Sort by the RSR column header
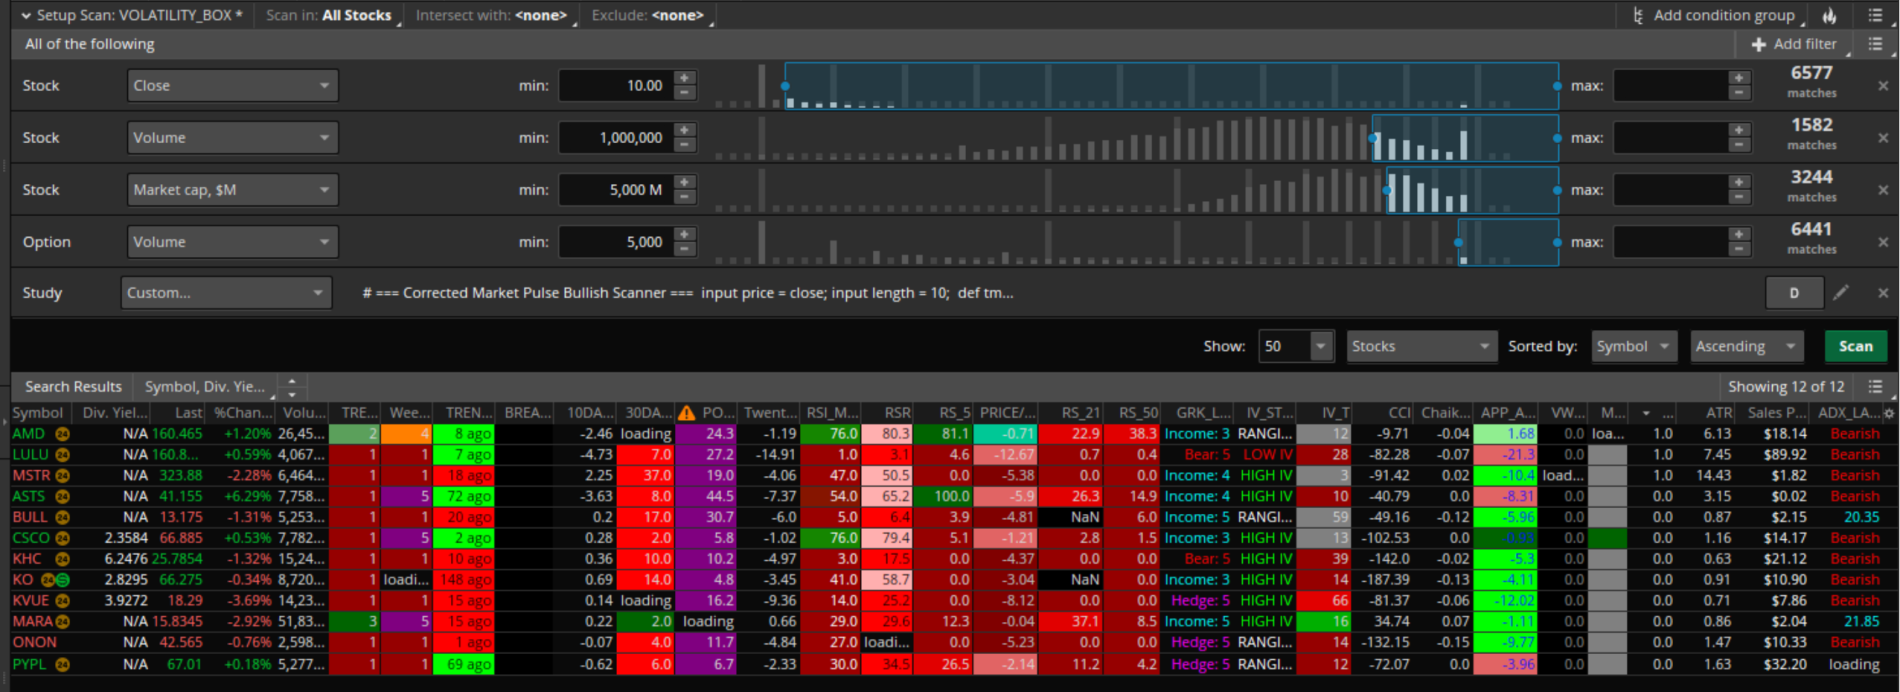This screenshot has width=1900, height=692. tap(886, 413)
